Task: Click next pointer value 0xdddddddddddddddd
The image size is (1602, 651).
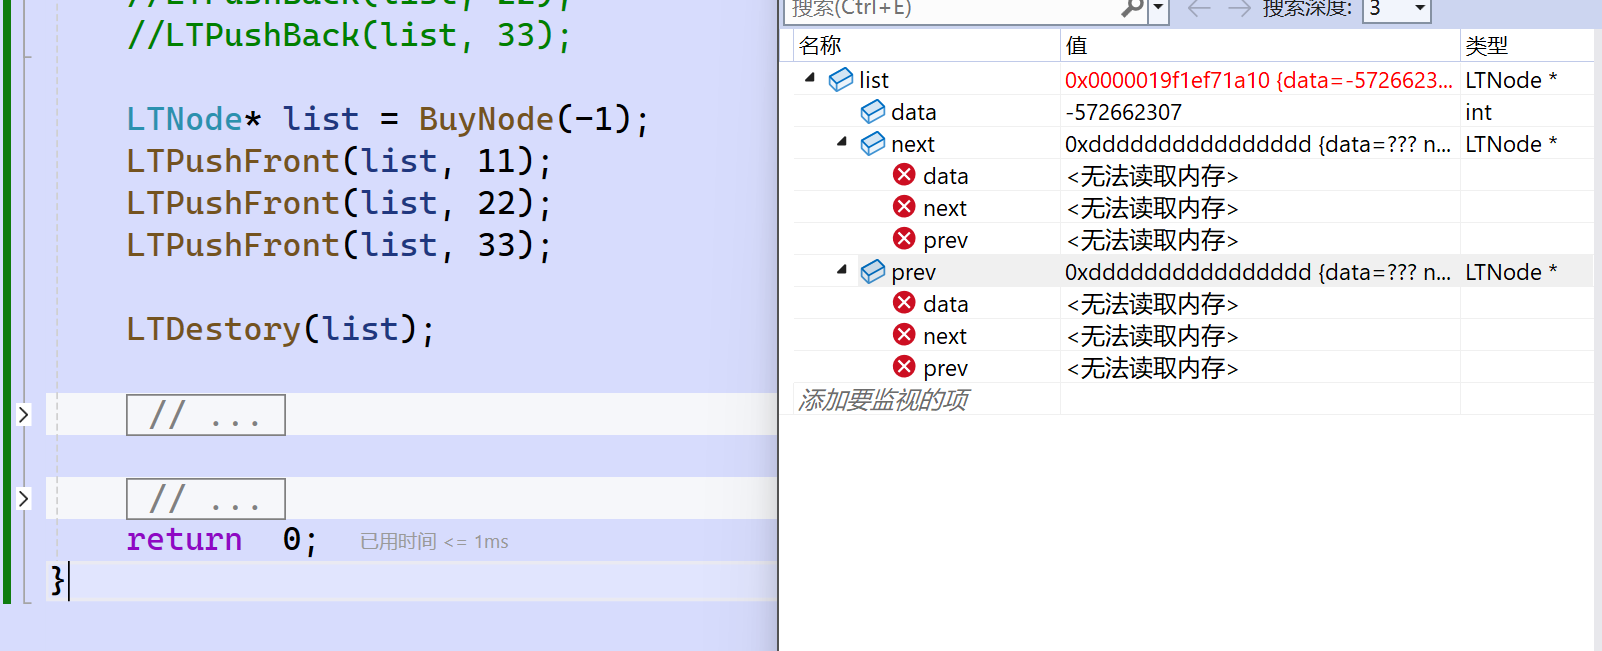Action: click(x=1259, y=144)
